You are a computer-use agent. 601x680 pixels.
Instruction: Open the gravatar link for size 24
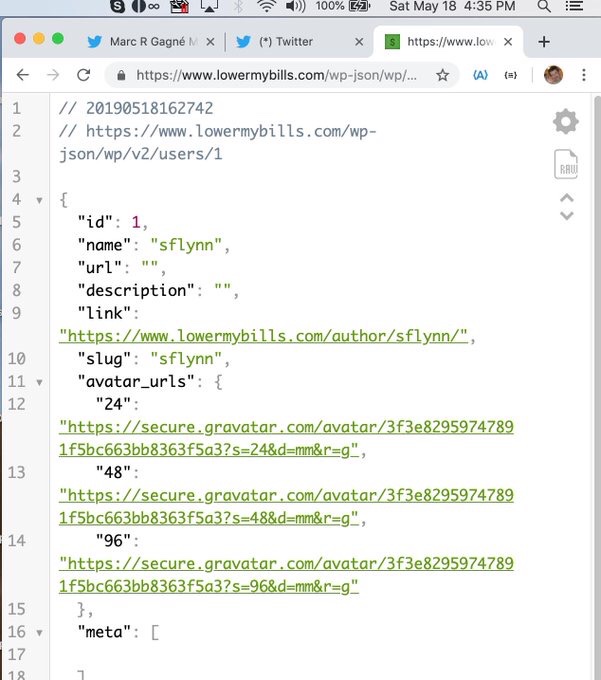286,438
